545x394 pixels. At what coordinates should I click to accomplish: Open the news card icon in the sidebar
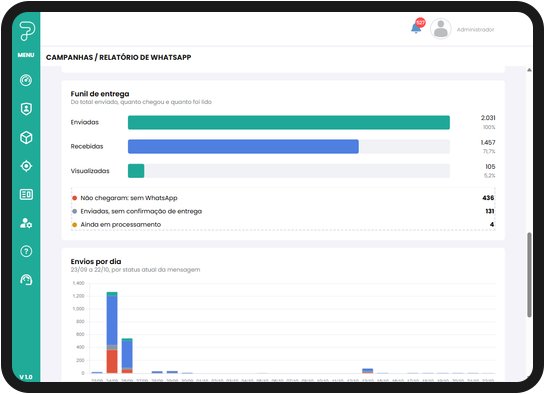(26, 194)
